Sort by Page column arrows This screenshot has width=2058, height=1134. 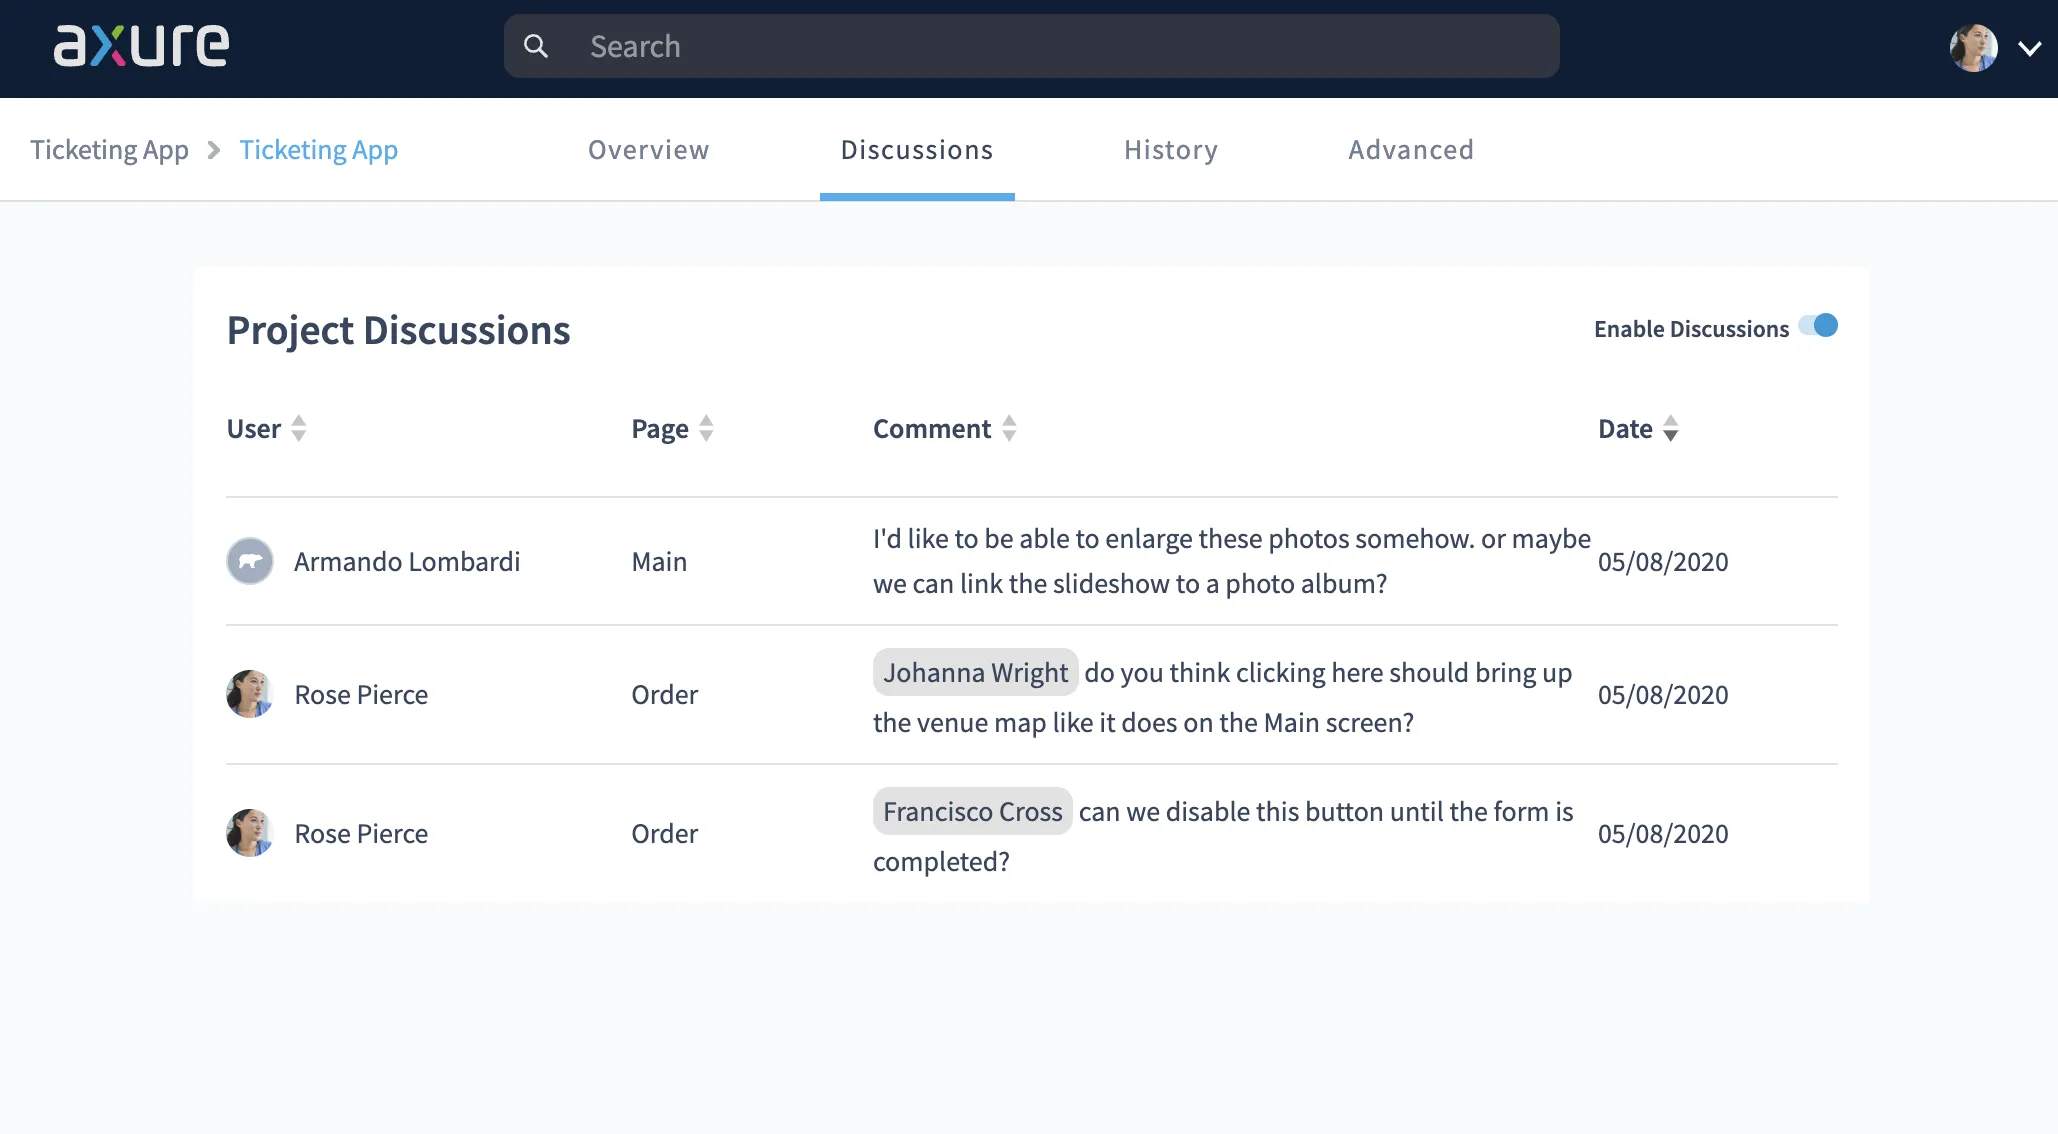coord(706,428)
